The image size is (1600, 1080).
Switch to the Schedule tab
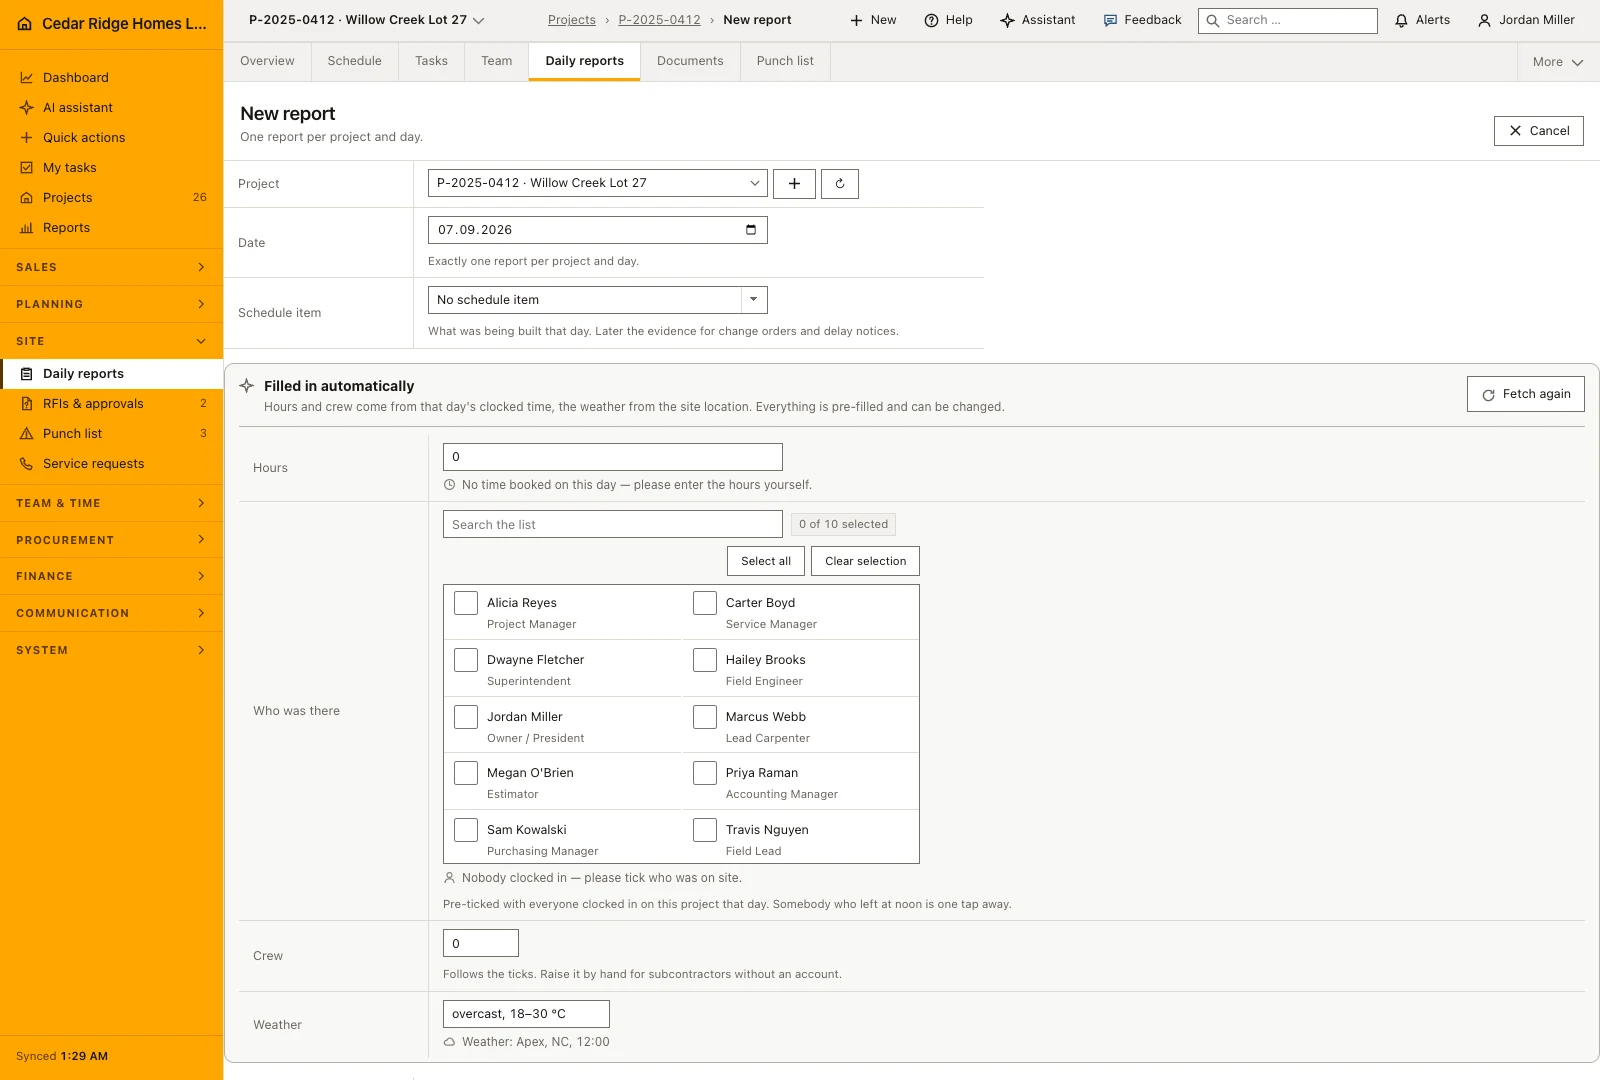click(355, 61)
